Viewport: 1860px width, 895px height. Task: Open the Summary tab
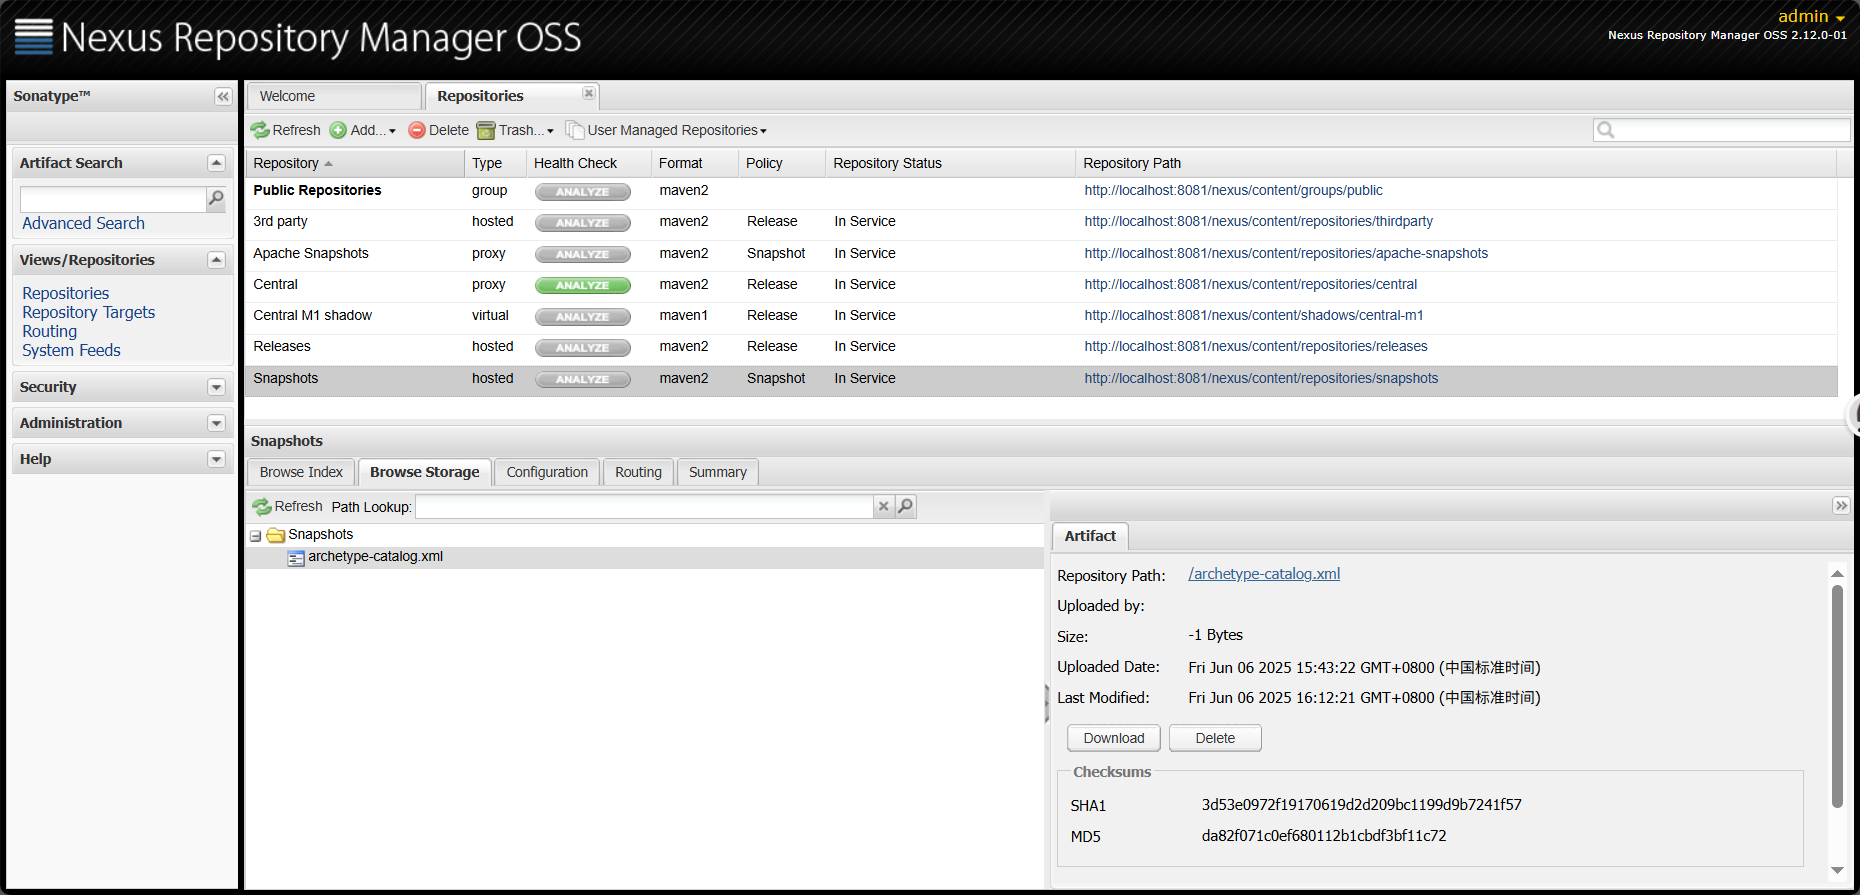(717, 472)
